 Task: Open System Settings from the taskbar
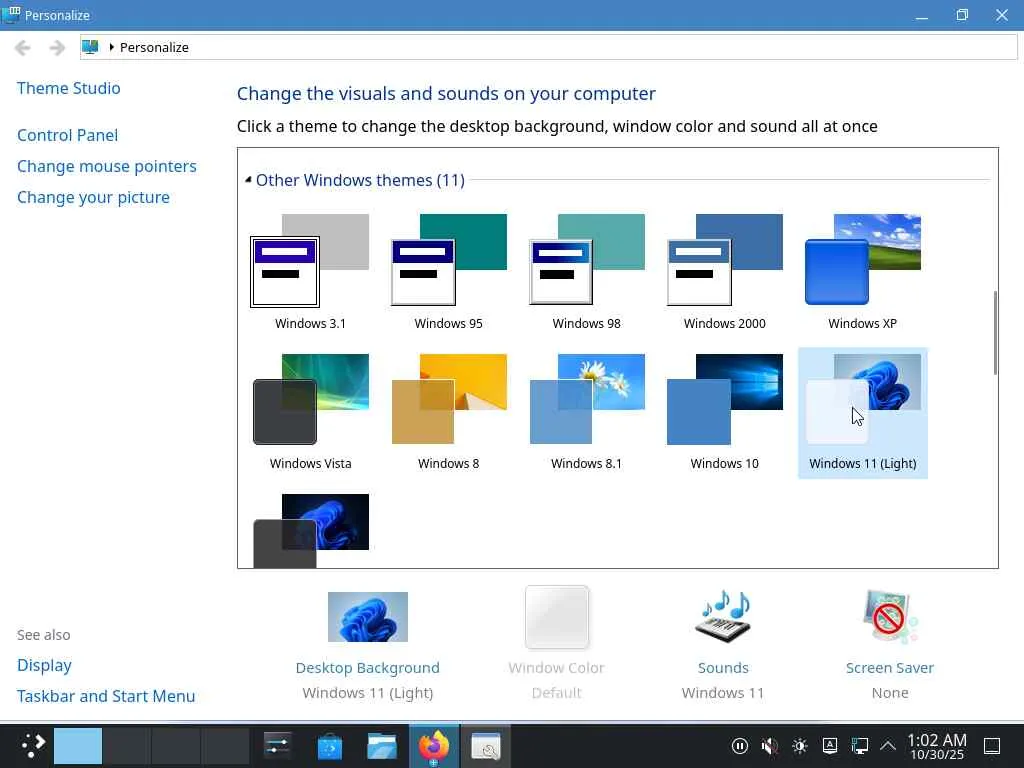(278, 746)
